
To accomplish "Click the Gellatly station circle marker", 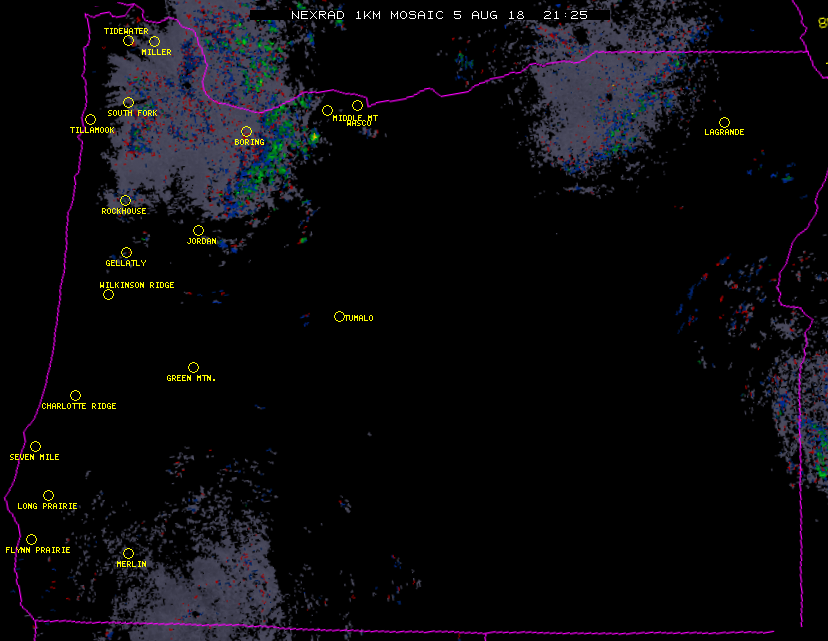I will (x=126, y=252).
